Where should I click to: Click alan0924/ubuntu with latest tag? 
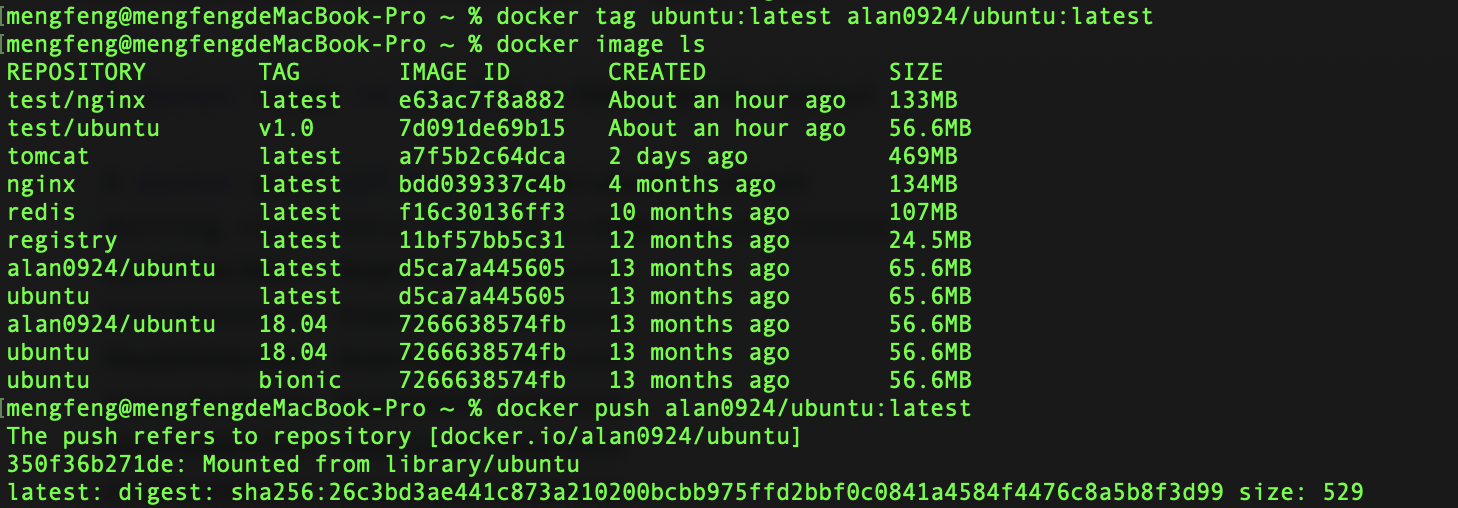[111, 268]
